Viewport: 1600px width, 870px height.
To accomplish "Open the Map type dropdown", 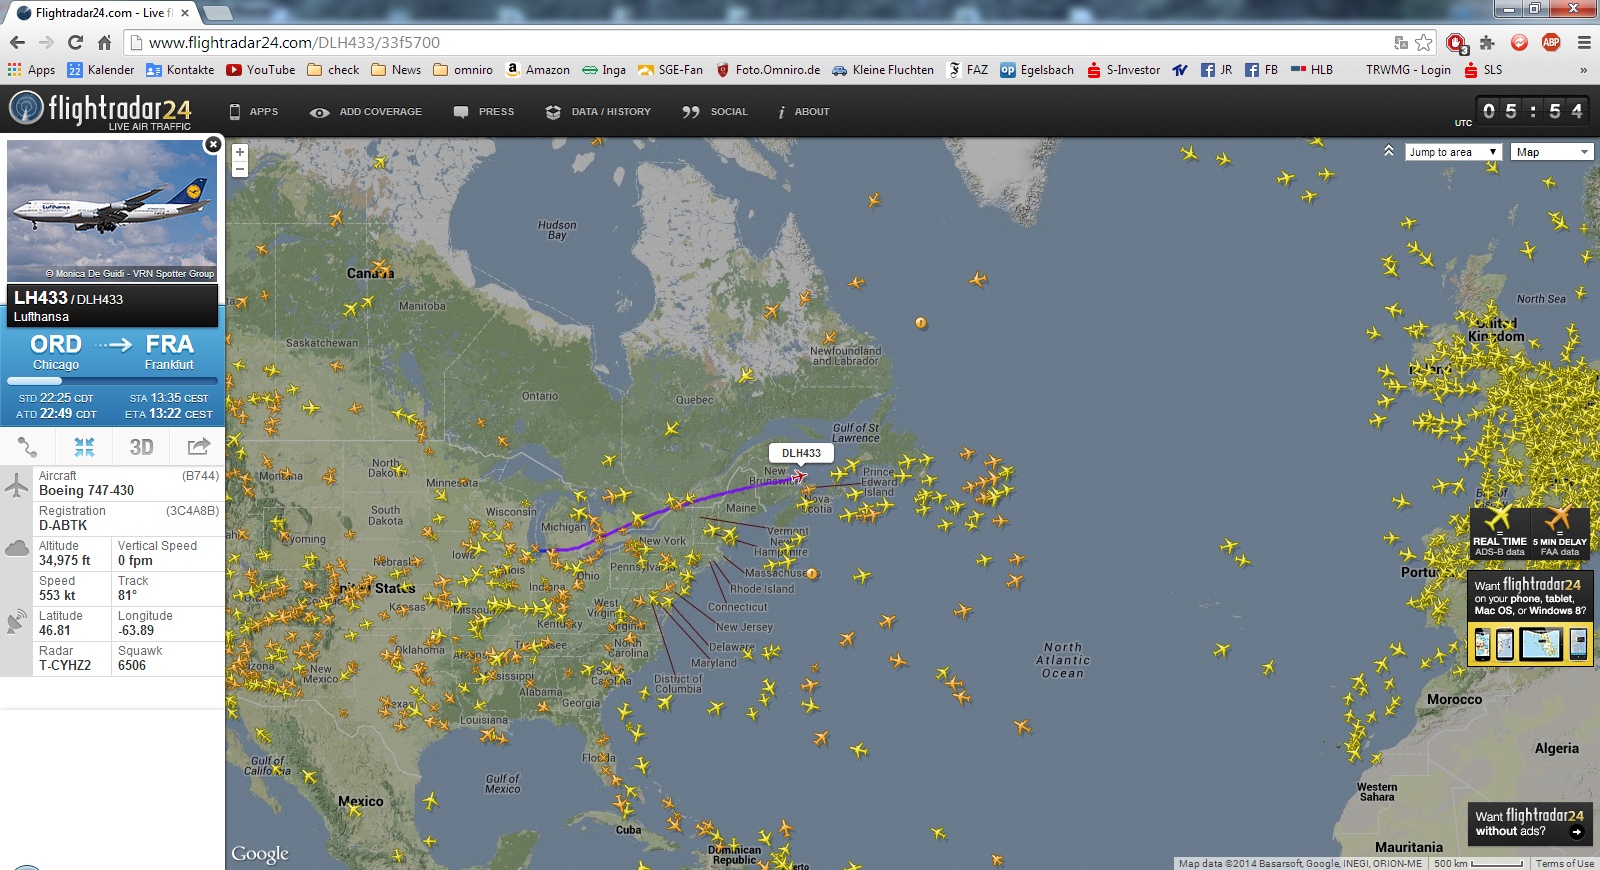I will coord(1553,152).
